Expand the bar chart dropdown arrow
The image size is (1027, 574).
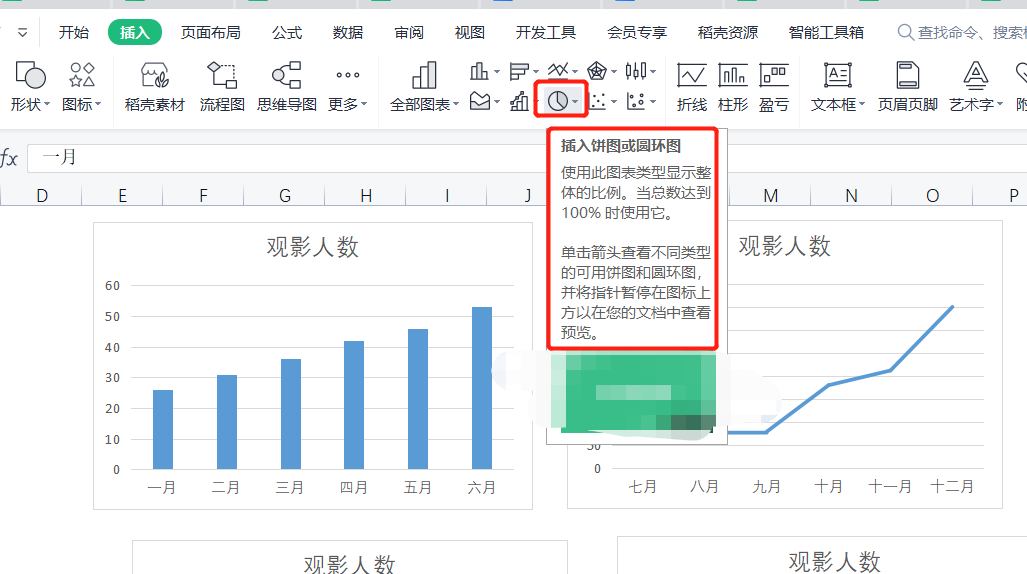(536, 71)
